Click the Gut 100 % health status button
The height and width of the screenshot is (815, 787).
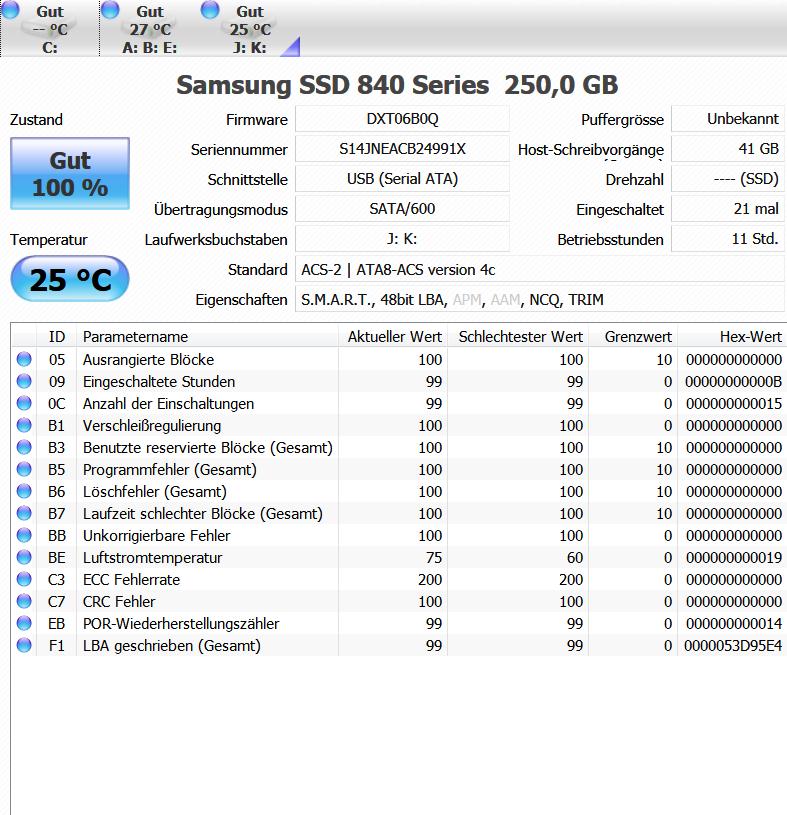coord(70,174)
